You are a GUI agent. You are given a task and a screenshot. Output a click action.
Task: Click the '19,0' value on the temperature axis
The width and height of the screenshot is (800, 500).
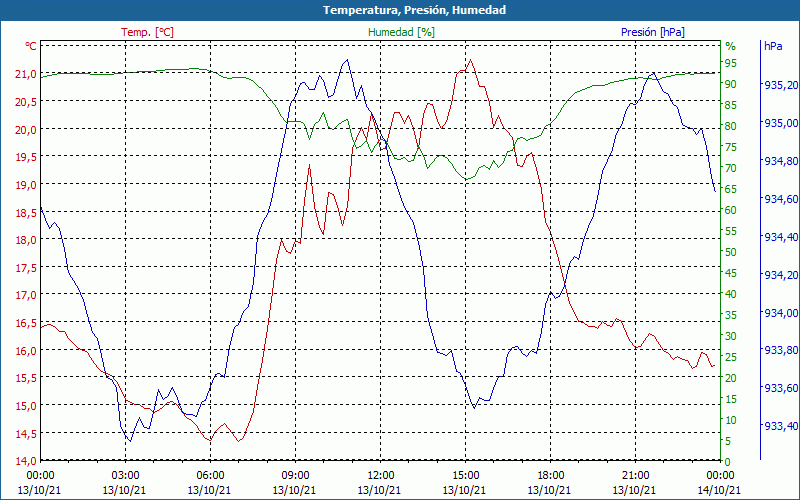pyautogui.click(x=26, y=185)
